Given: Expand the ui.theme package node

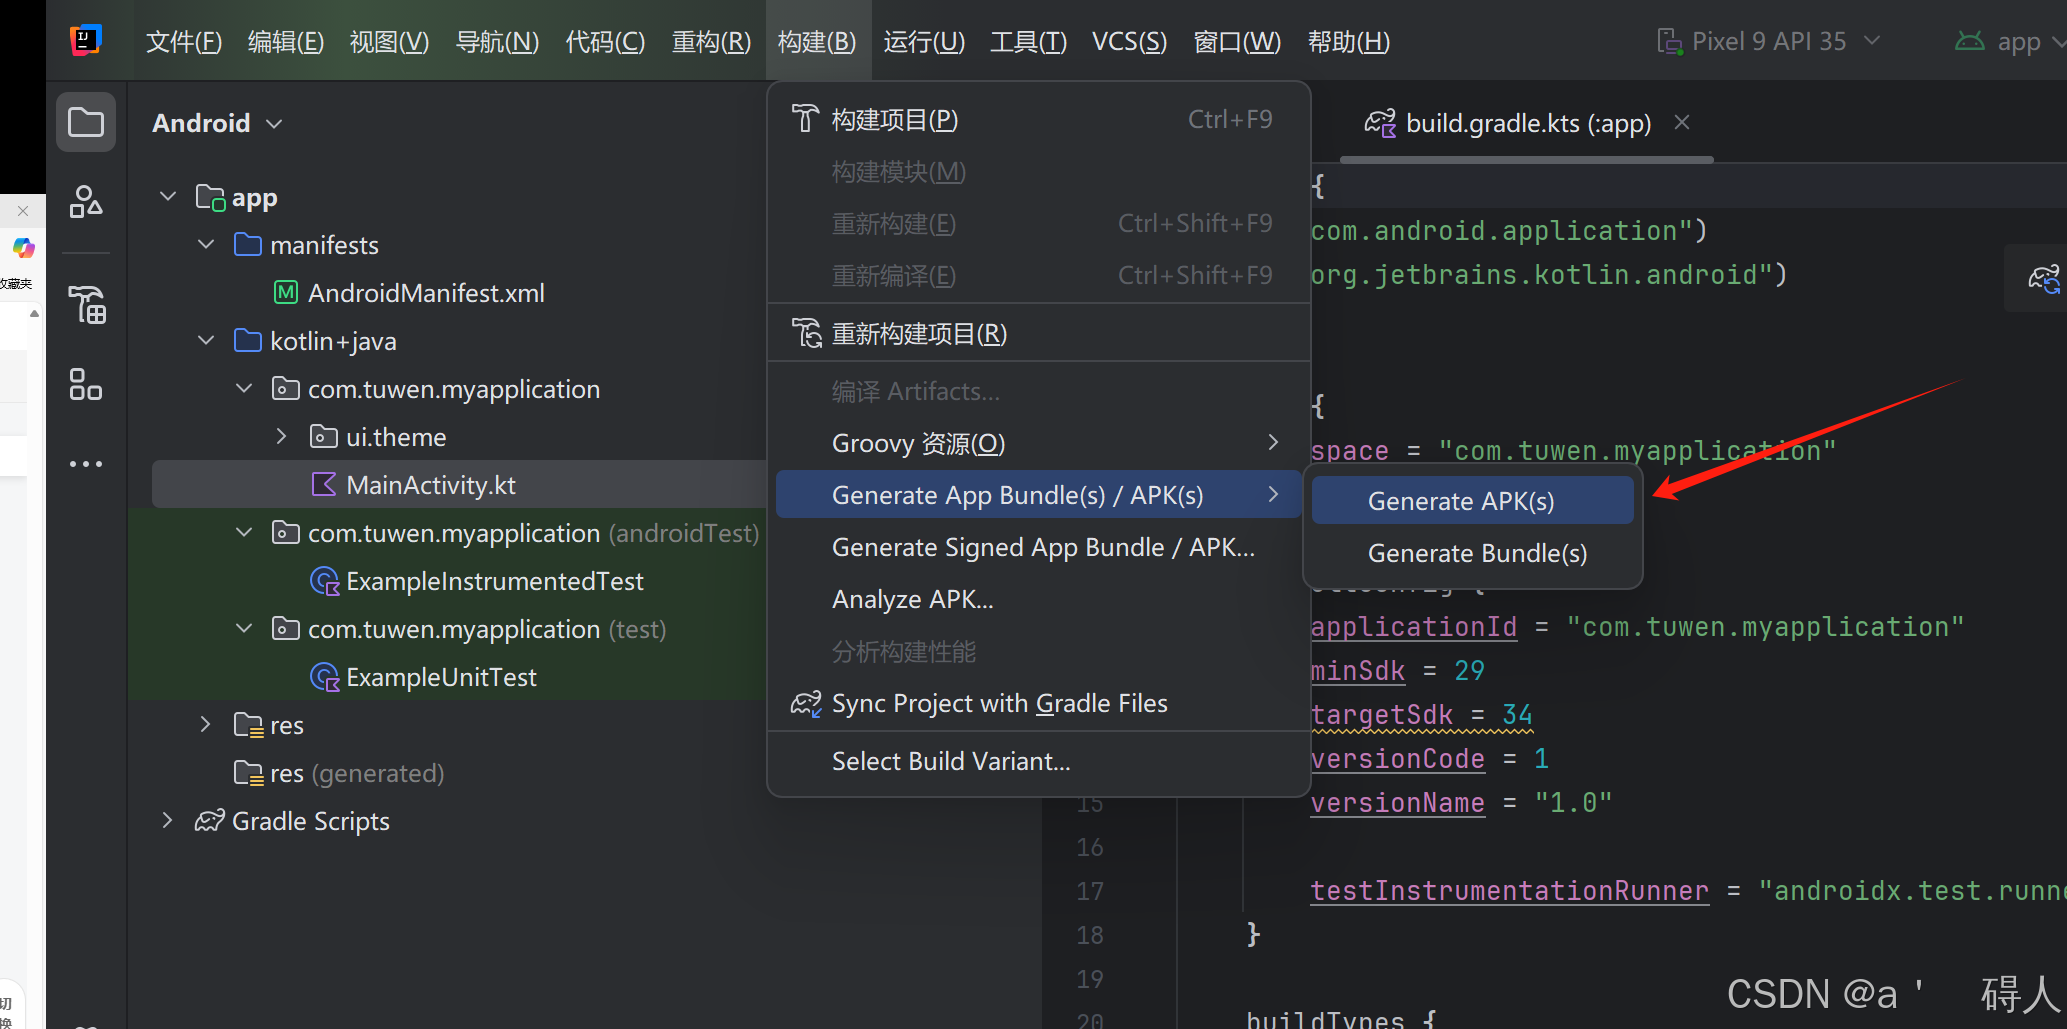Looking at the screenshot, I should pyautogui.click(x=282, y=437).
